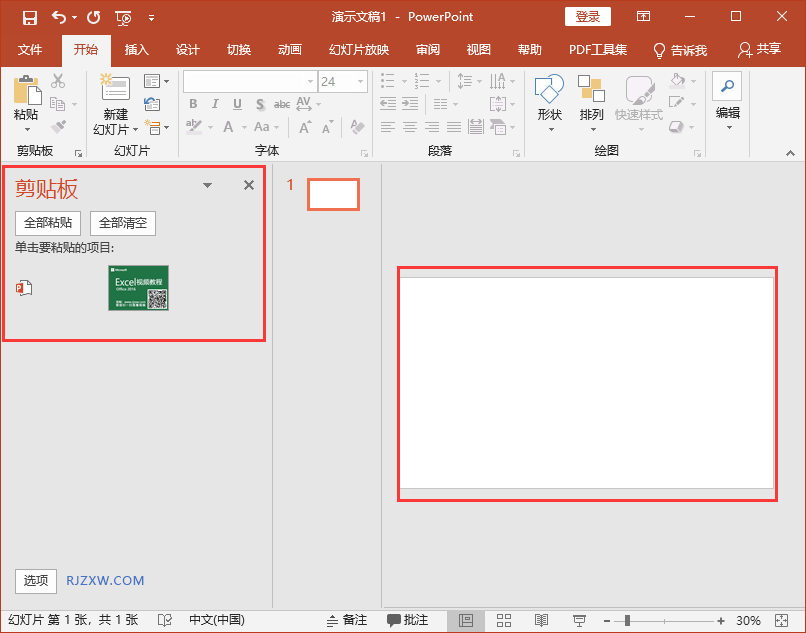
Task: Toggle the 批注 comments pane
Action: 408,621
